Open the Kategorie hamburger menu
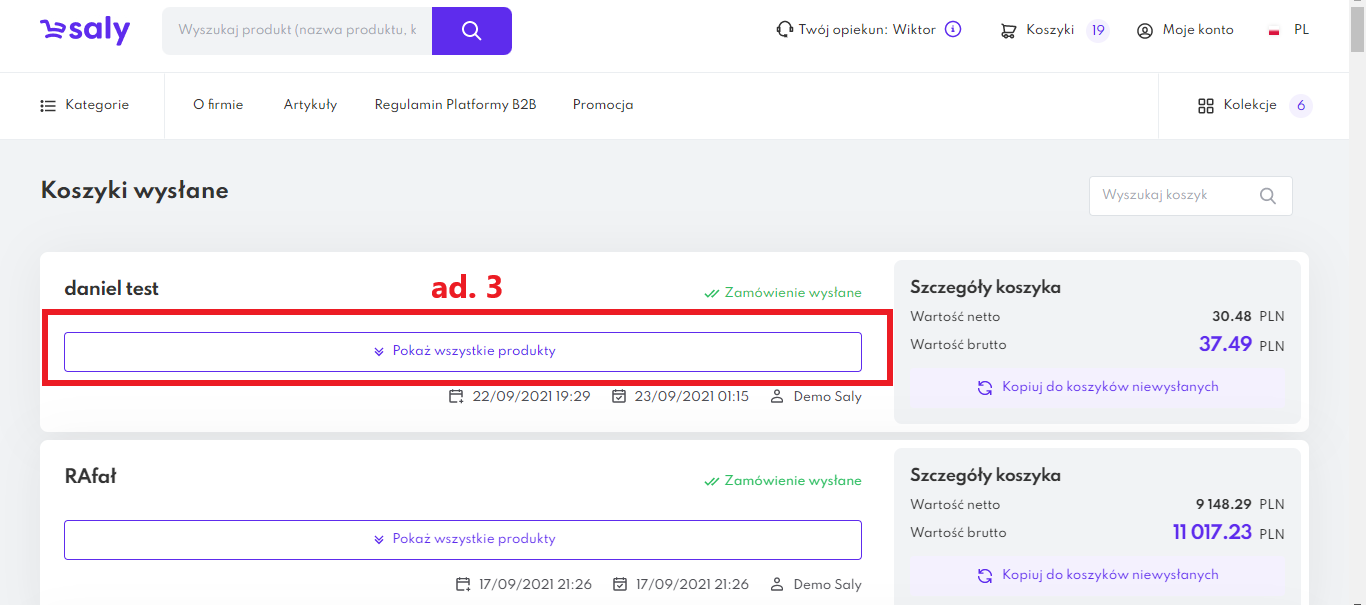Screen dimensions: 1366x605 pyautogui.click(x=48, y=105)
